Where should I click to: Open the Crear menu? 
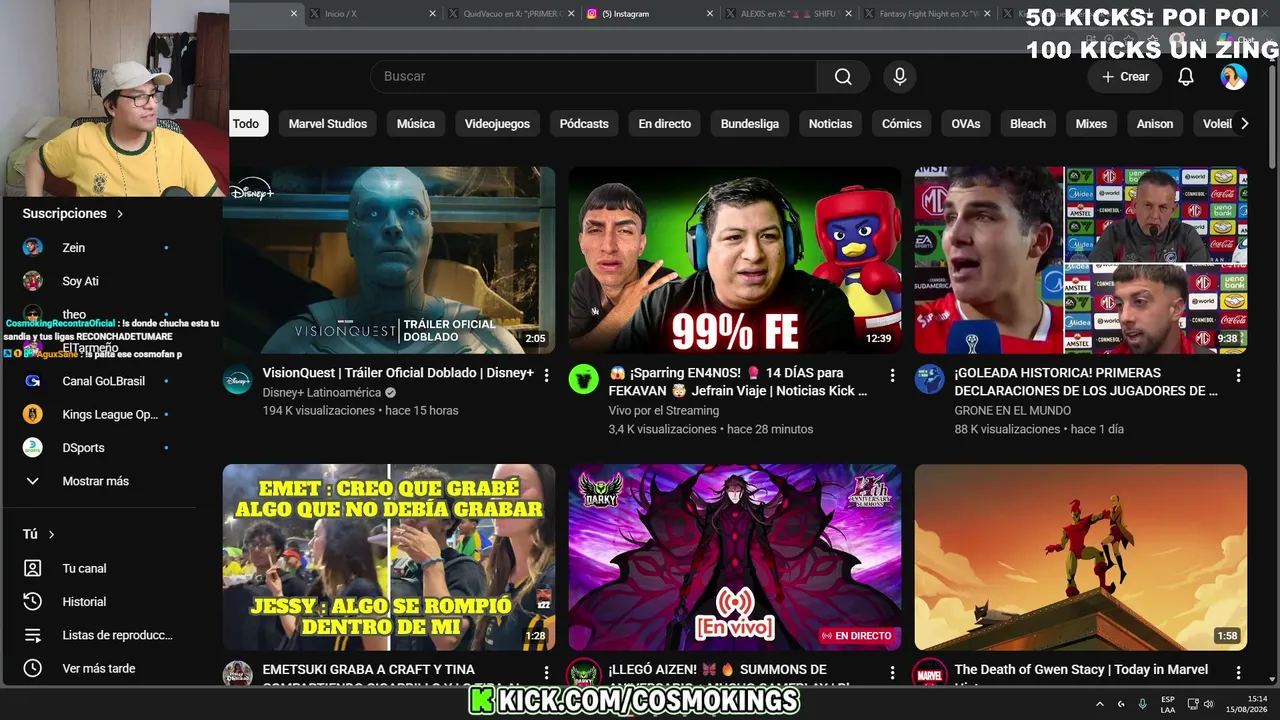[1126, 77]
